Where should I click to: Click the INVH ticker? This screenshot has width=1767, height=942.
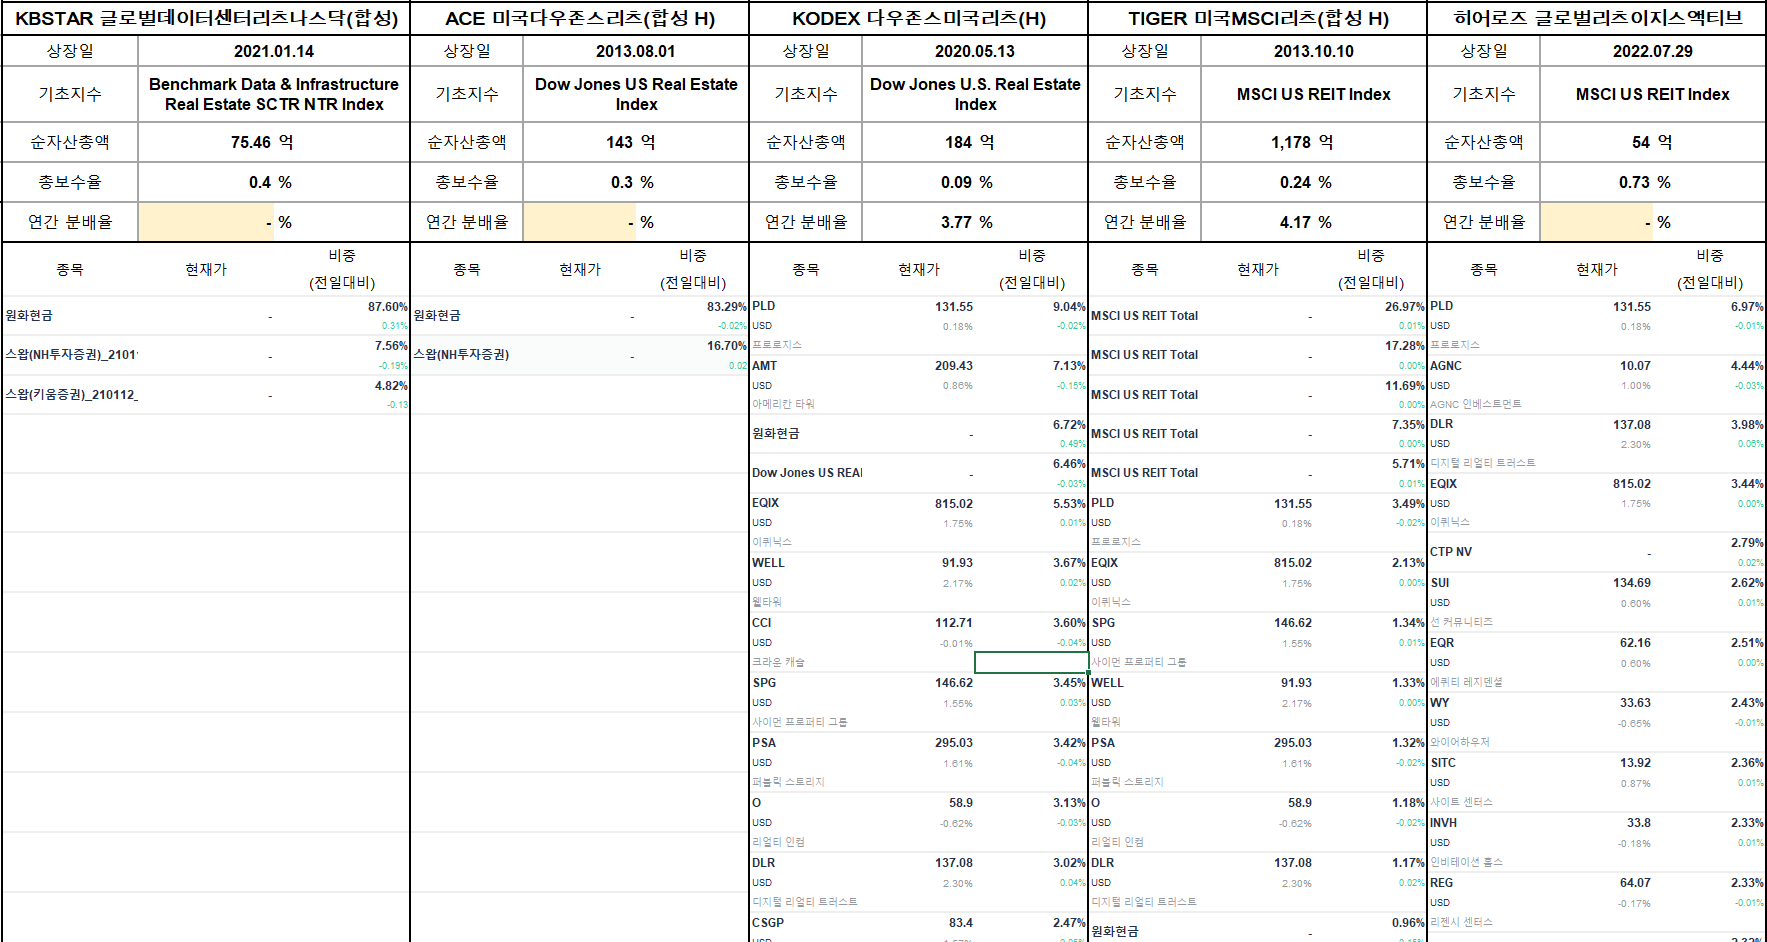[x=1444, y=823]
